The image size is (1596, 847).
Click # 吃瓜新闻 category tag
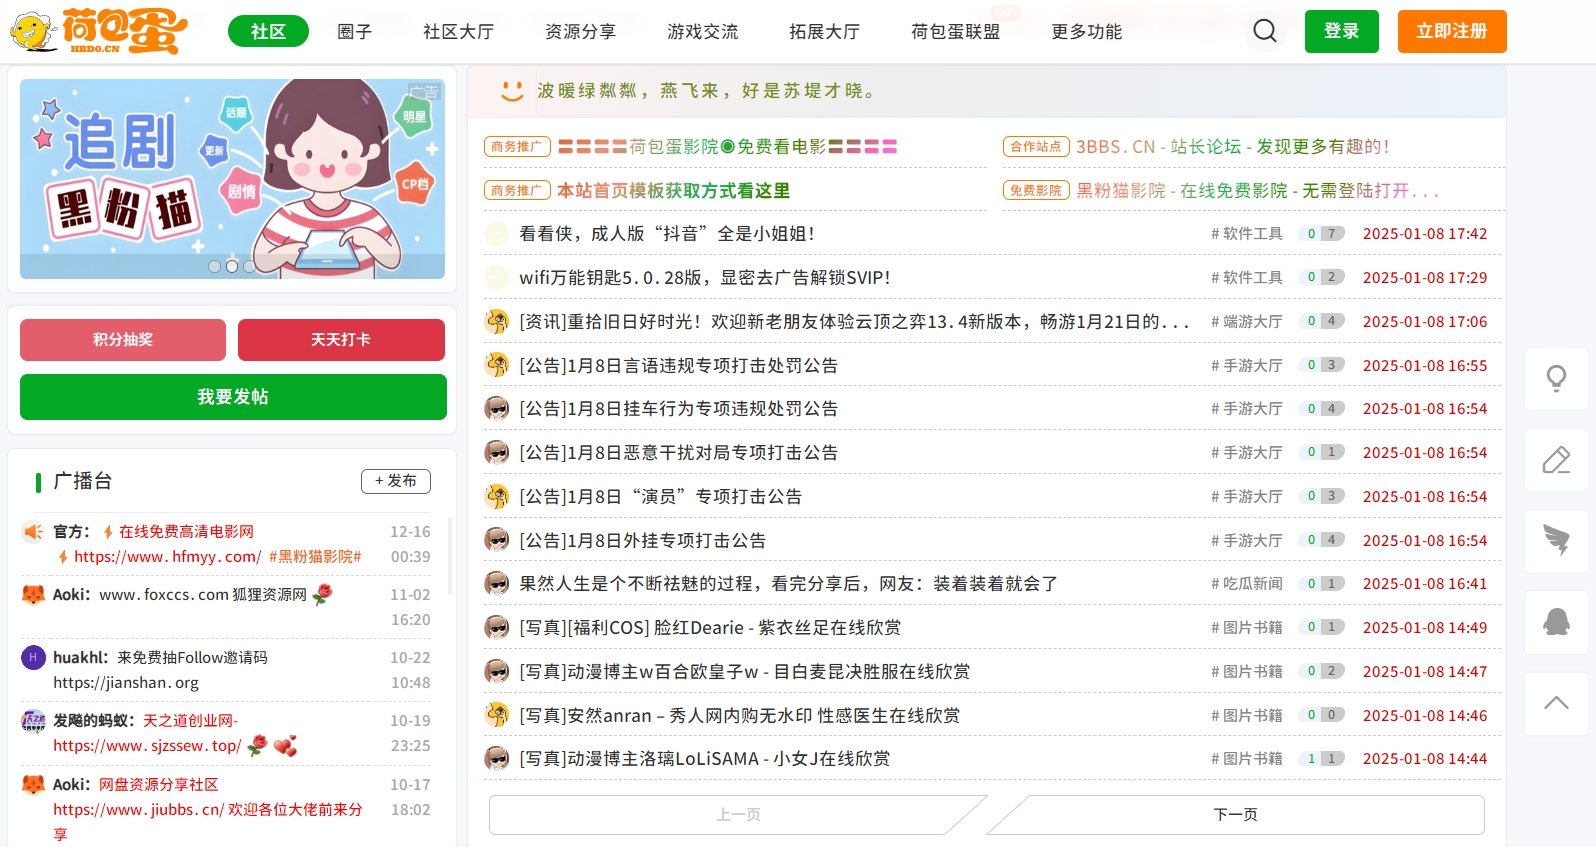(1247, 584)
